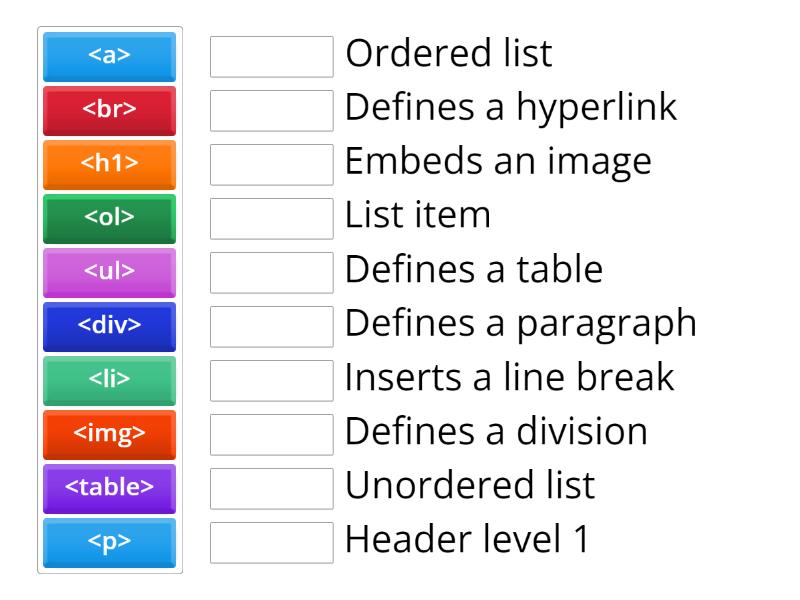Click the purple <ul> tag tile

109,273
